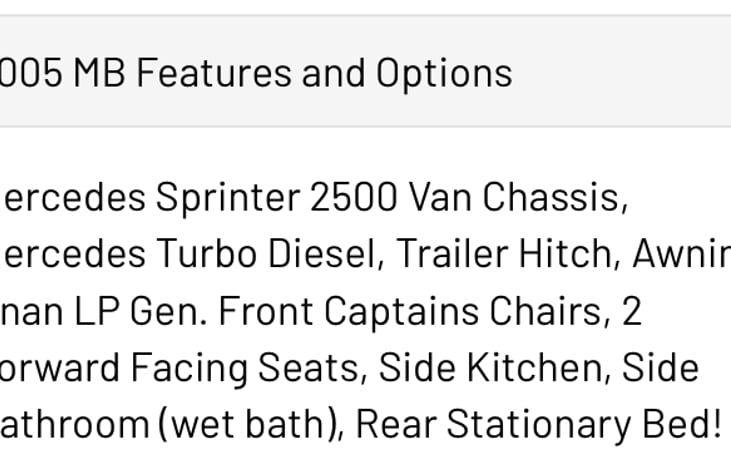Screen dimensions: 731x469
Task: Click the text 'LP Gen.'
Action: (x=140, y=311)
